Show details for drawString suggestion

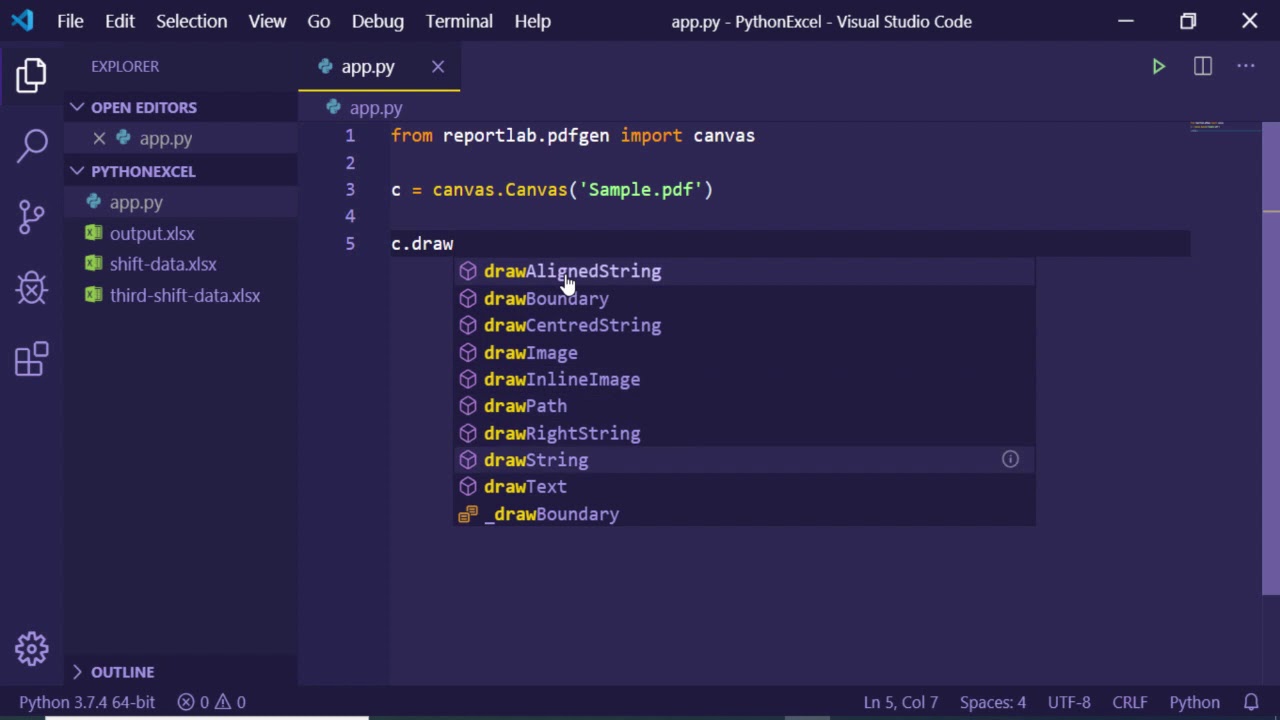pos(1010,460)
